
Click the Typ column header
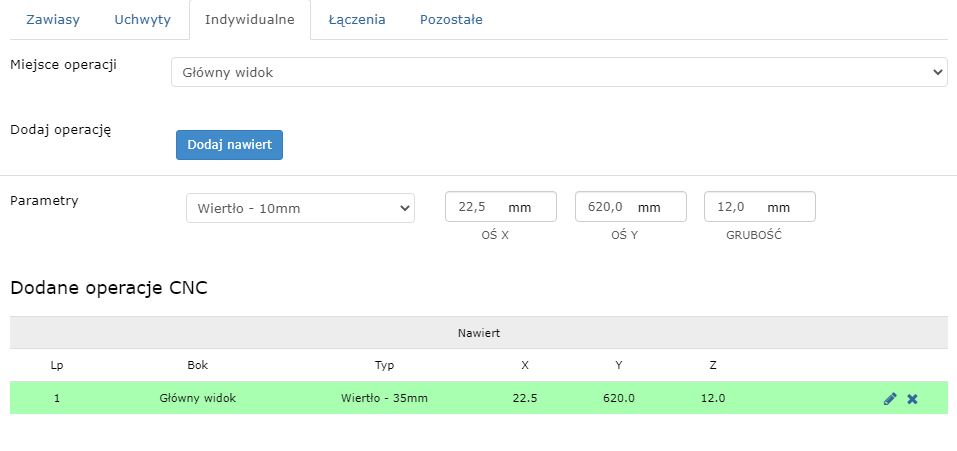(x=384, y=365)
